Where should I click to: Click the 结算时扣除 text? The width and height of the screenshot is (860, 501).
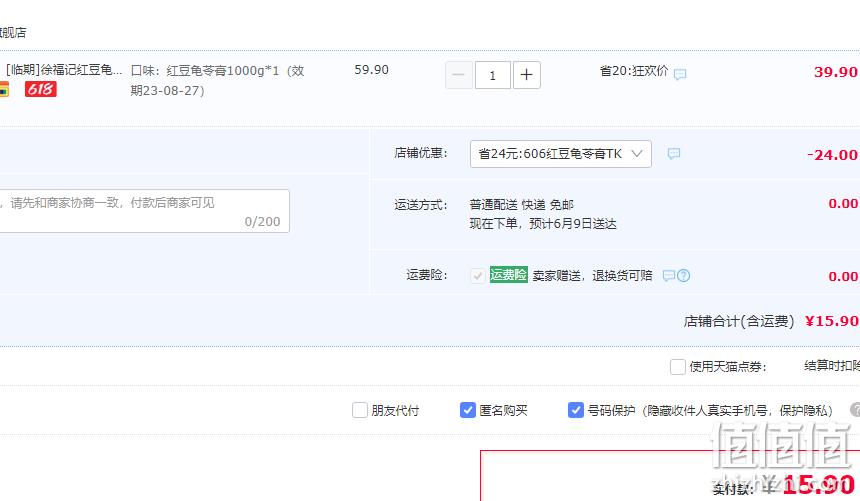(832, 365)
